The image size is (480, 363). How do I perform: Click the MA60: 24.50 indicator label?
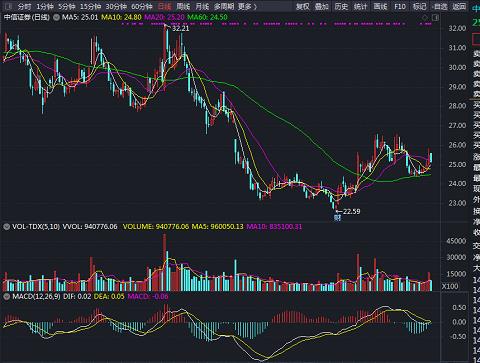pyautogui.click(x=207, y=17)
